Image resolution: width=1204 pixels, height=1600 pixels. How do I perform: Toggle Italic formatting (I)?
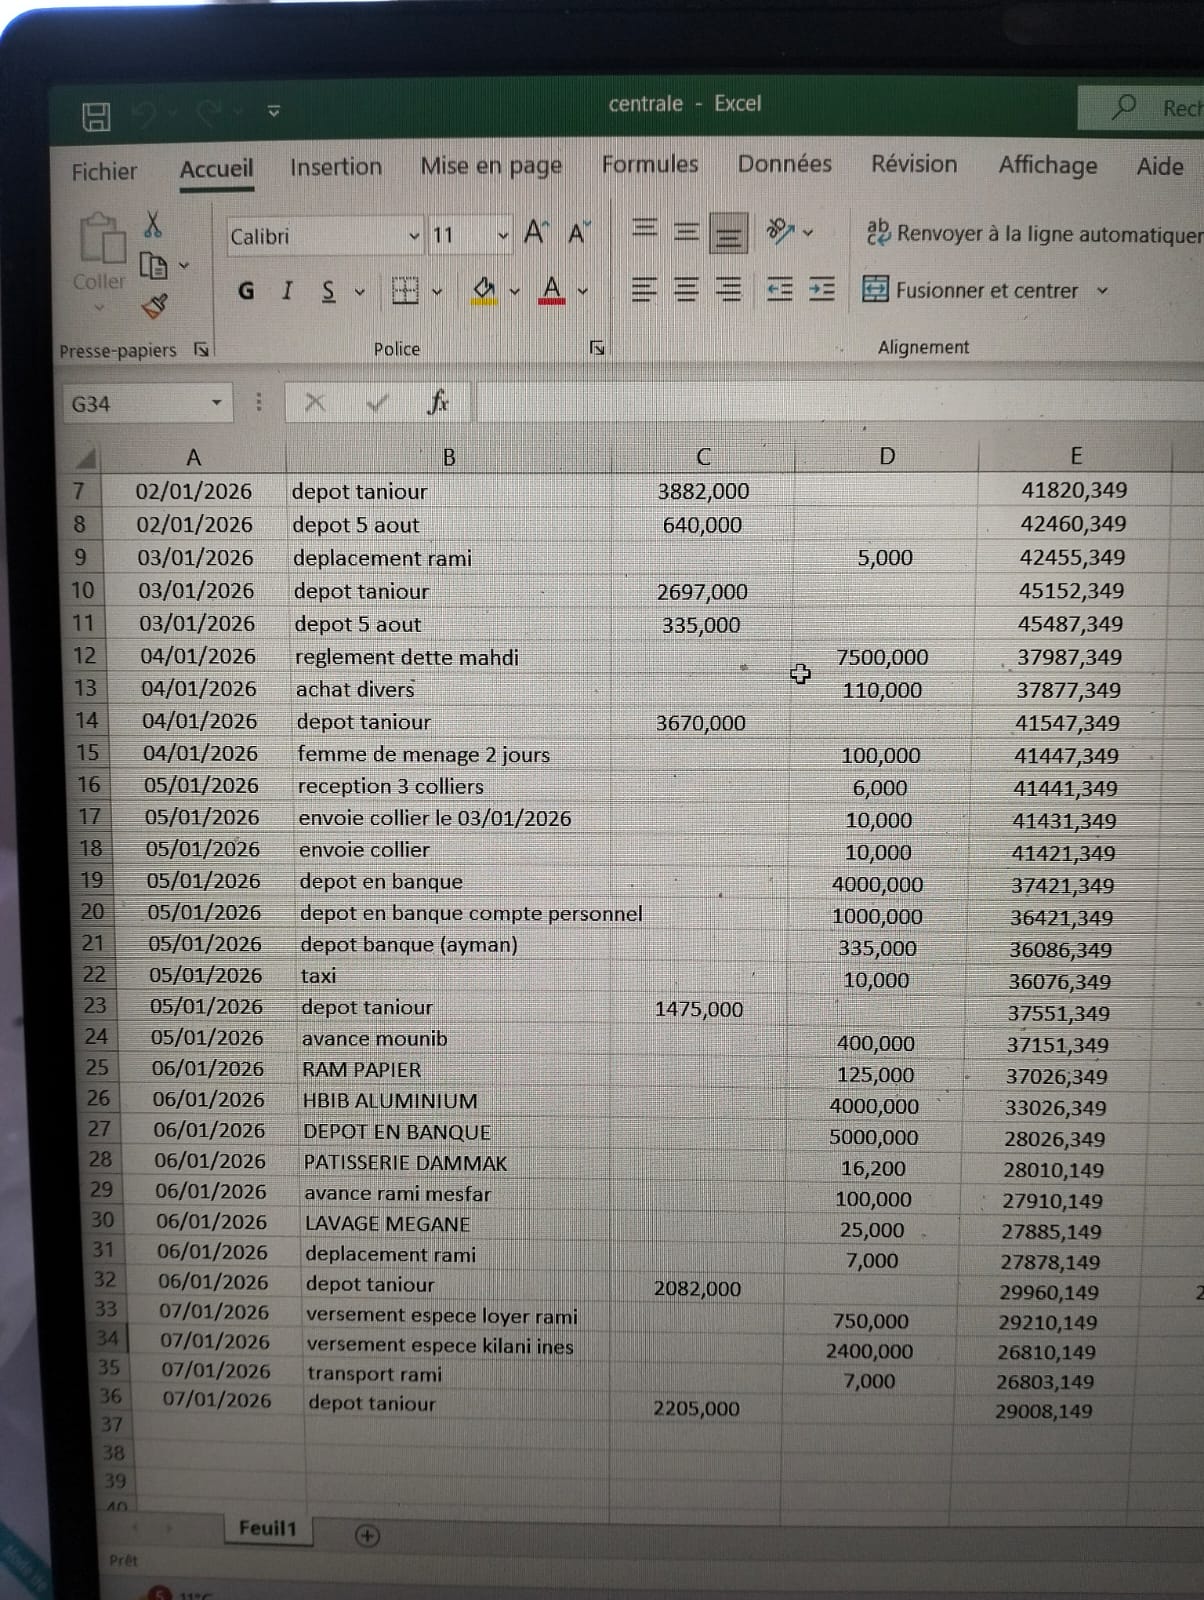[287, 291]
